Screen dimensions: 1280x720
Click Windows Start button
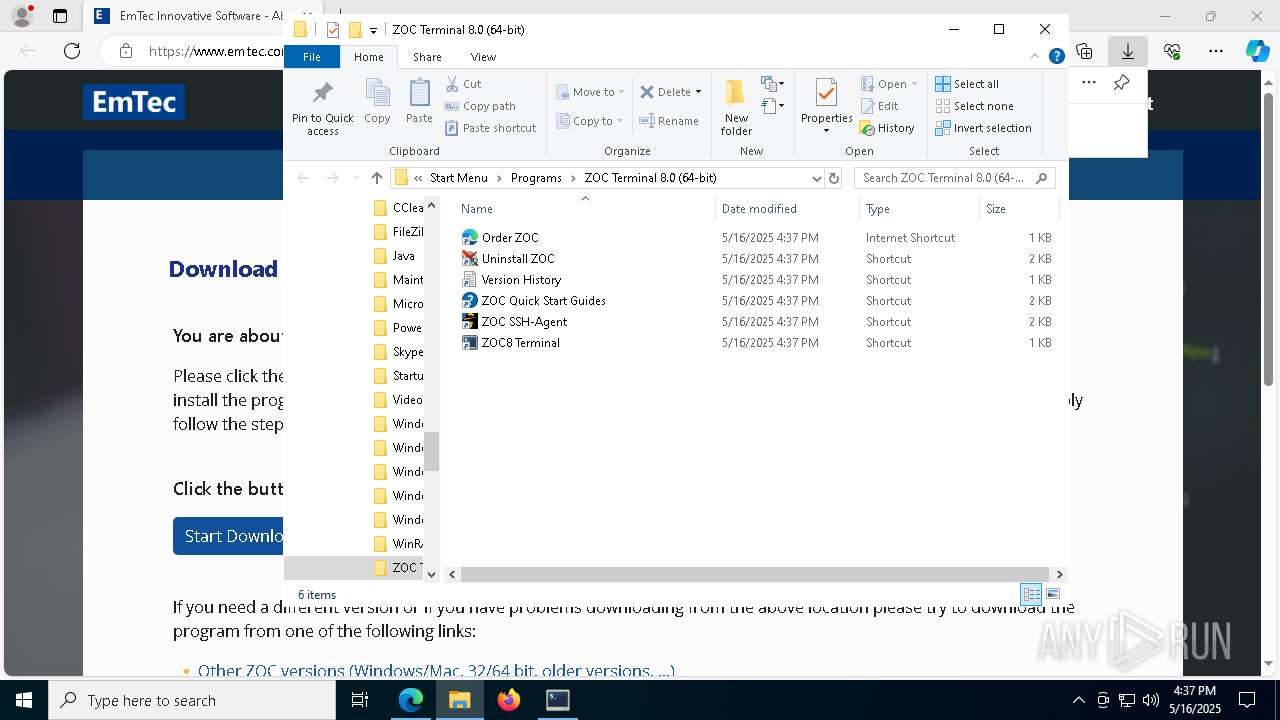click(x=24, y=700)
